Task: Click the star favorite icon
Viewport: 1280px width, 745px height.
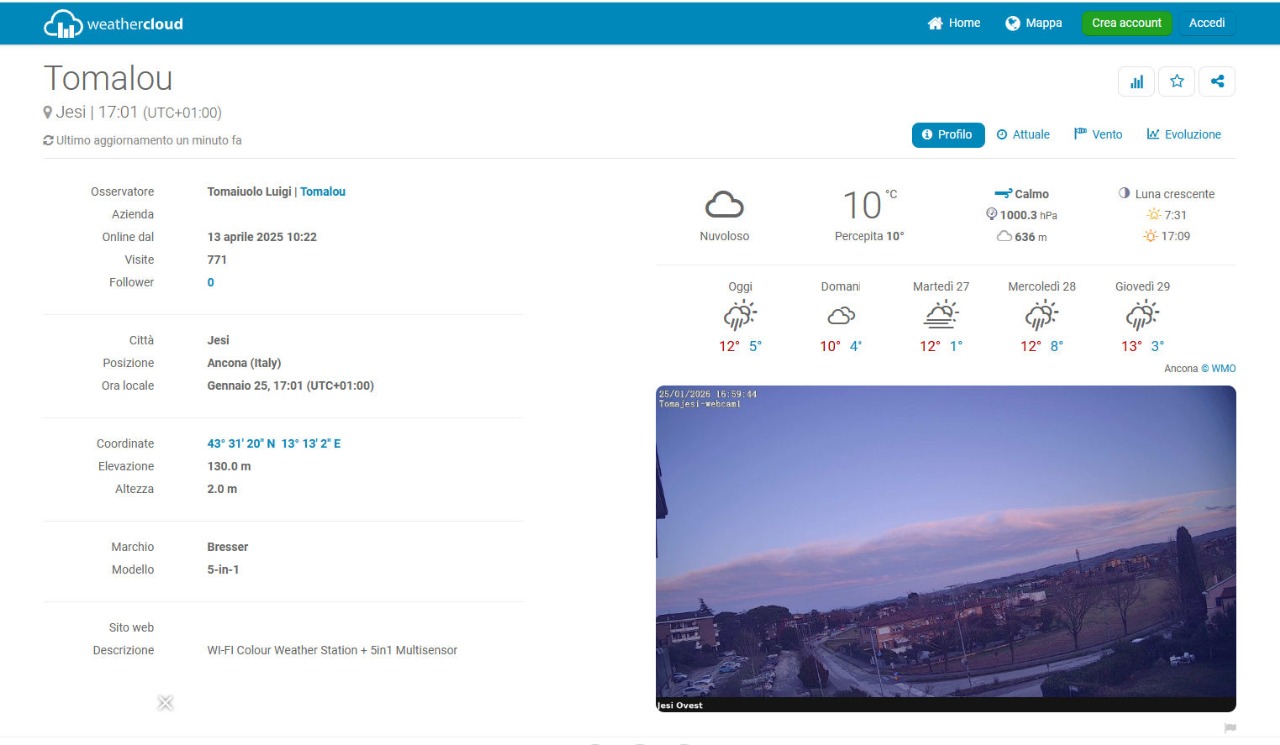Action: [1176, 82]
